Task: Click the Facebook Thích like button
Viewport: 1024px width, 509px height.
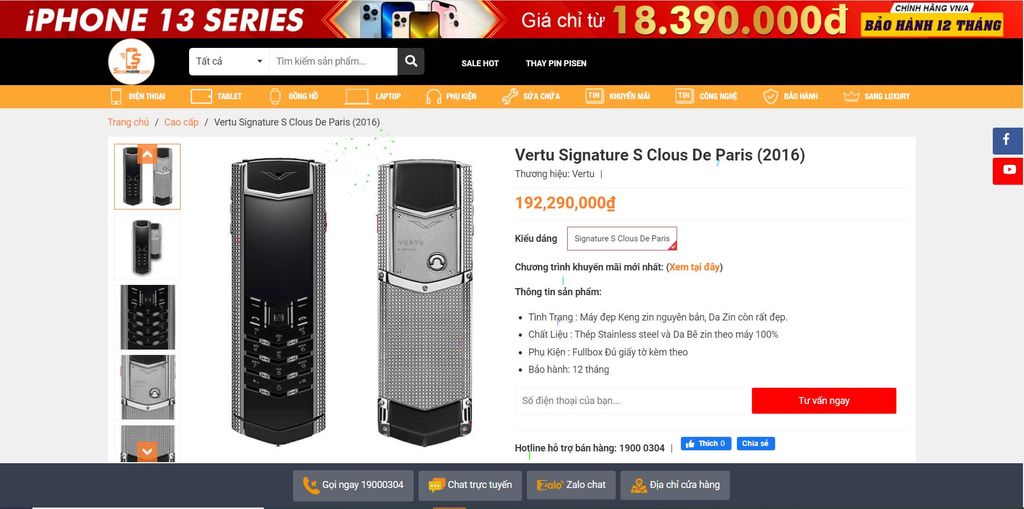Action: [x=706, y=444]
